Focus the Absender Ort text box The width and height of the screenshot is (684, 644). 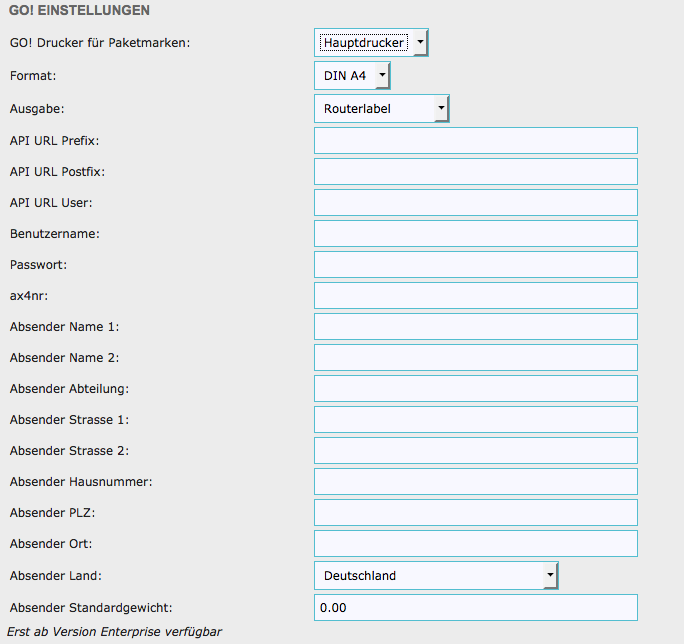pyautogui.click(x=475, y=544)
